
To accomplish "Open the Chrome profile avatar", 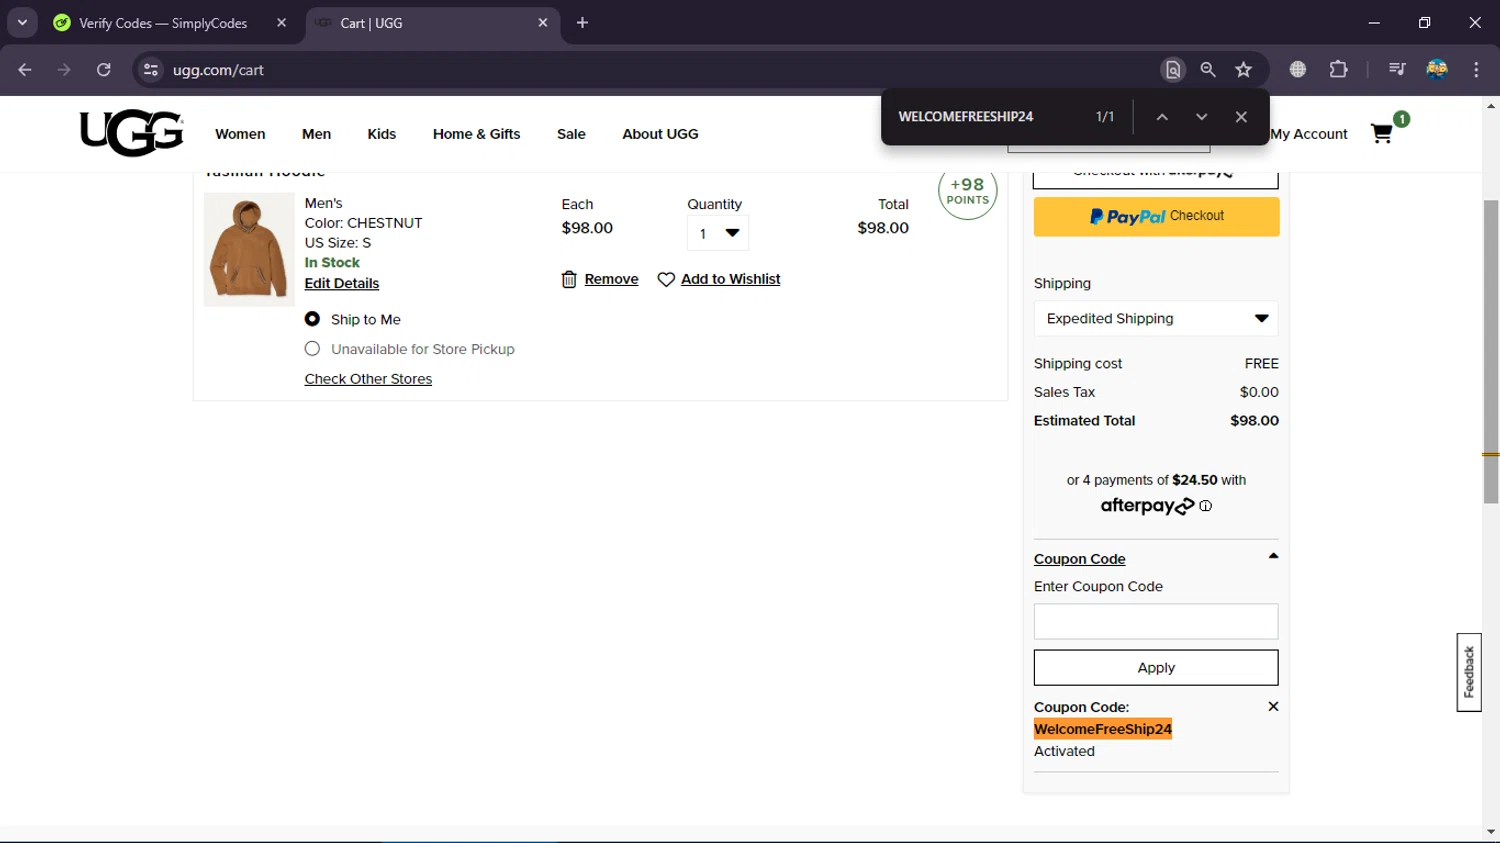I will [1437, 70].
